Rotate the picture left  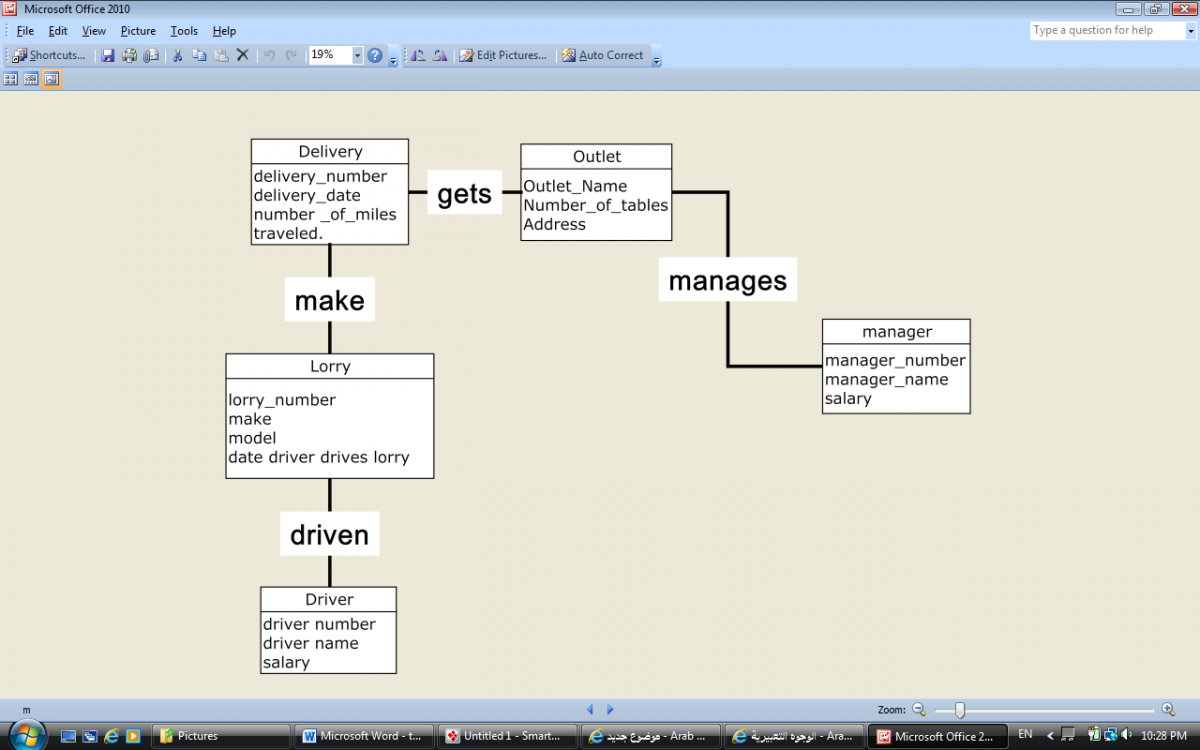click(418, 56)
